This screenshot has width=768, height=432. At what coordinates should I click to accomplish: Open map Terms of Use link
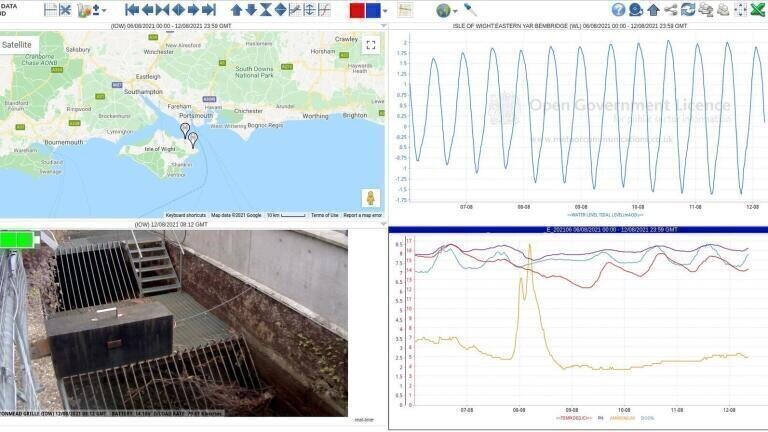point(325,215)
